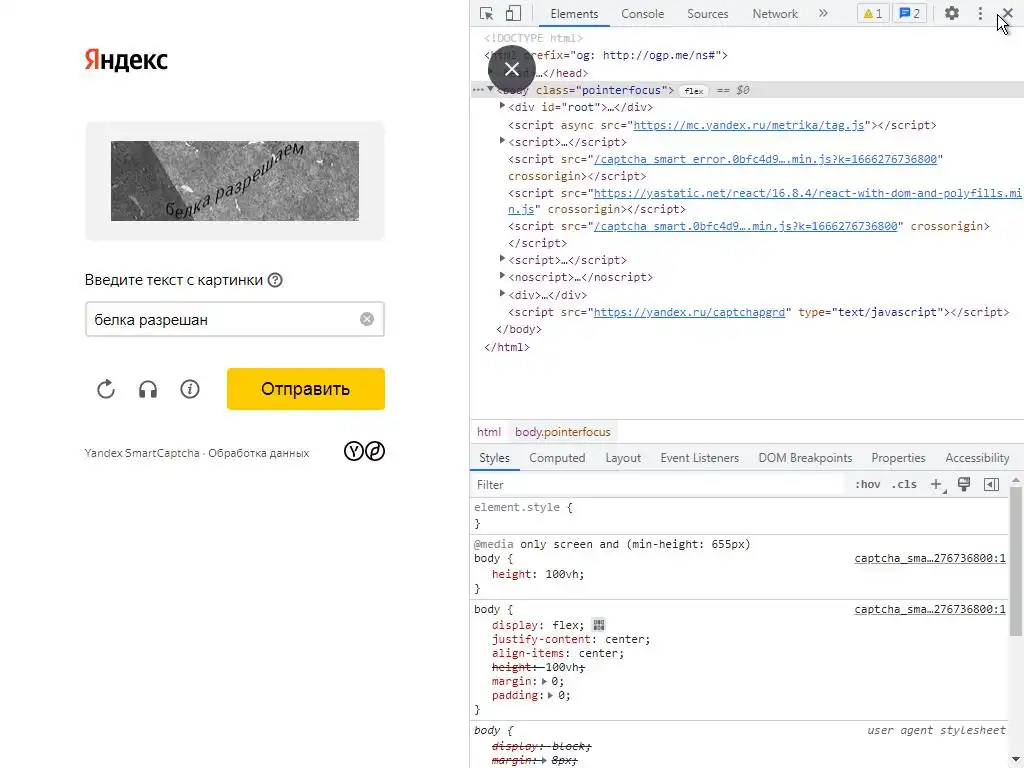Open the Properties tab
This screenshot has height=768, width=1024.
pyautogui.click(x=898, y=458)
